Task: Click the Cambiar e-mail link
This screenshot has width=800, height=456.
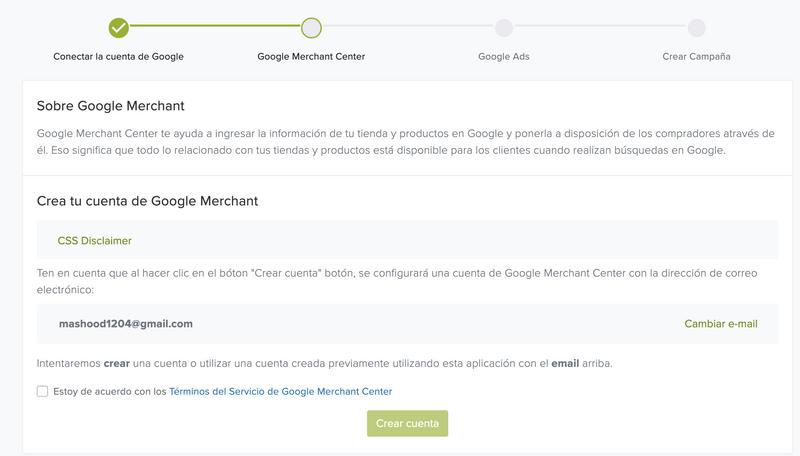Action: click(721, 324)
